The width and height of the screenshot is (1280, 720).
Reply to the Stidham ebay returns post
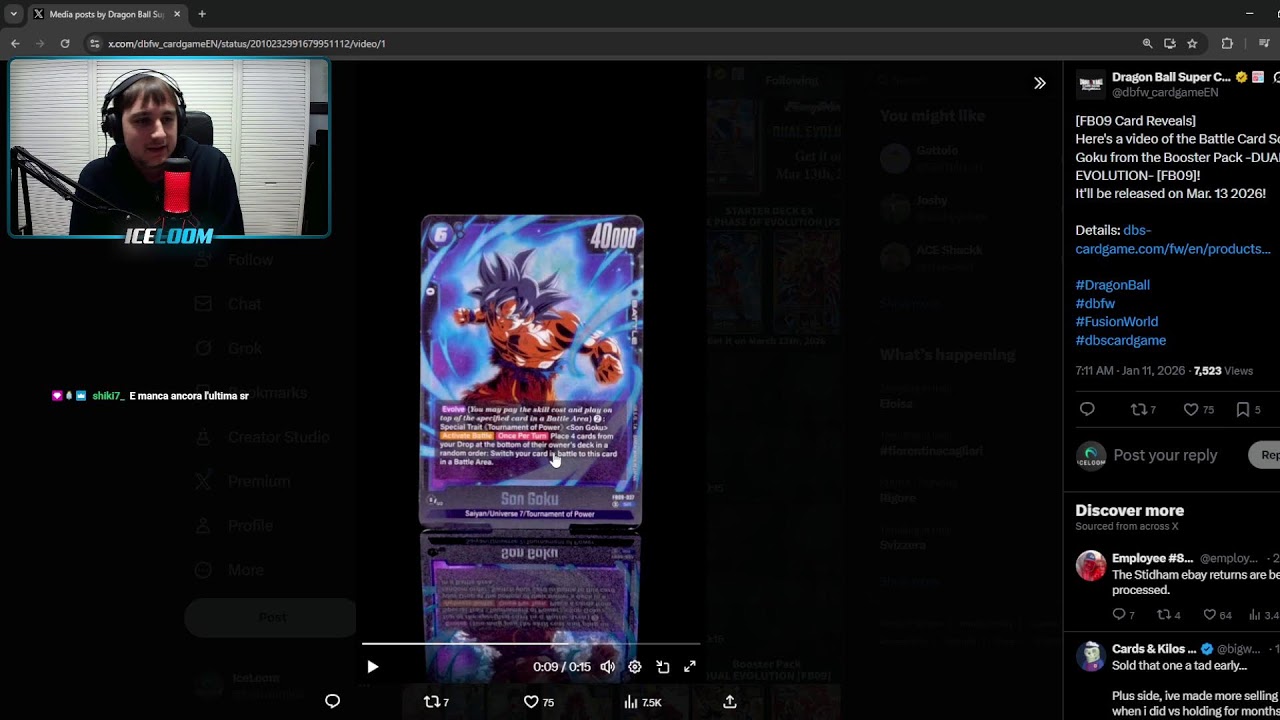[1123, 615]
